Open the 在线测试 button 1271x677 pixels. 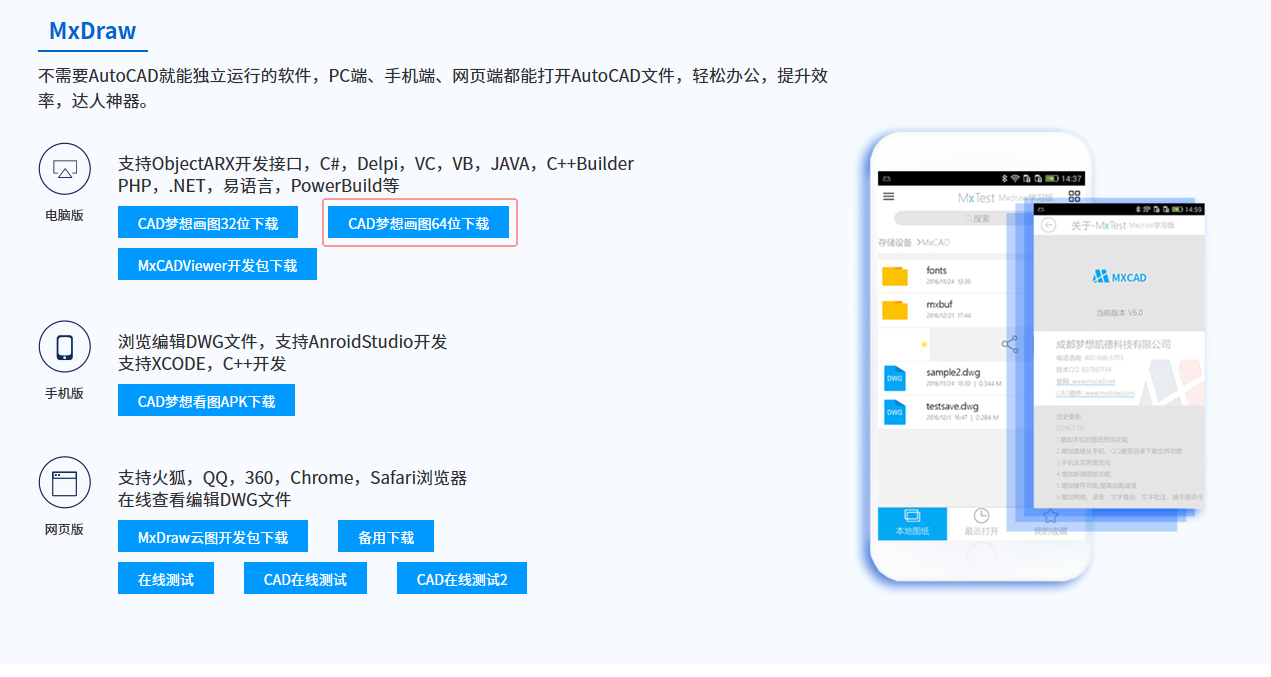[x=166, y=579]
